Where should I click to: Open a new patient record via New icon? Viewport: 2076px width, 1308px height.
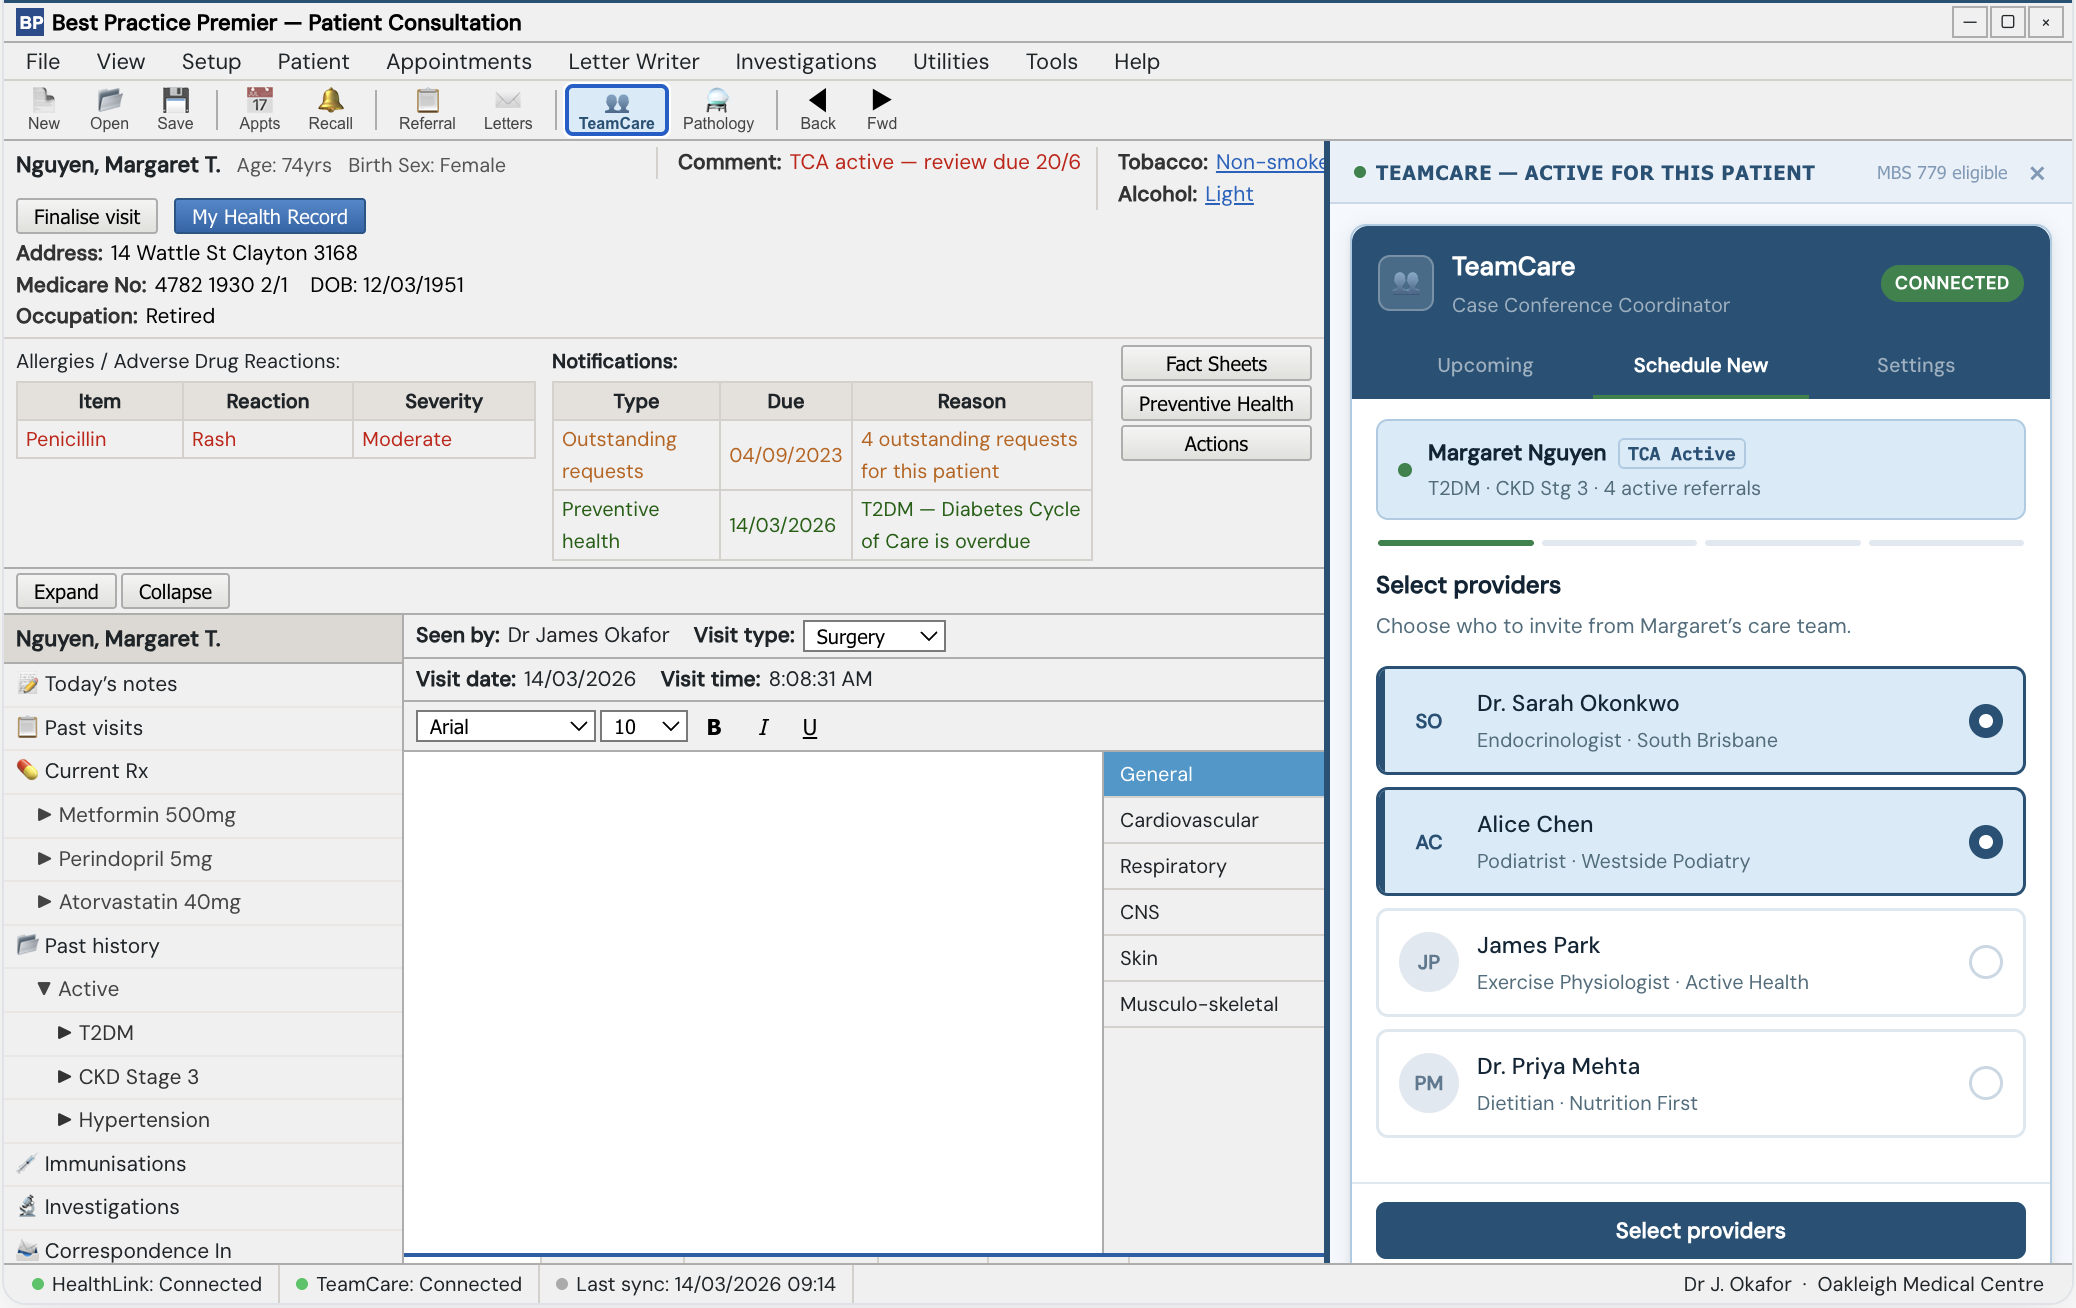43,108
